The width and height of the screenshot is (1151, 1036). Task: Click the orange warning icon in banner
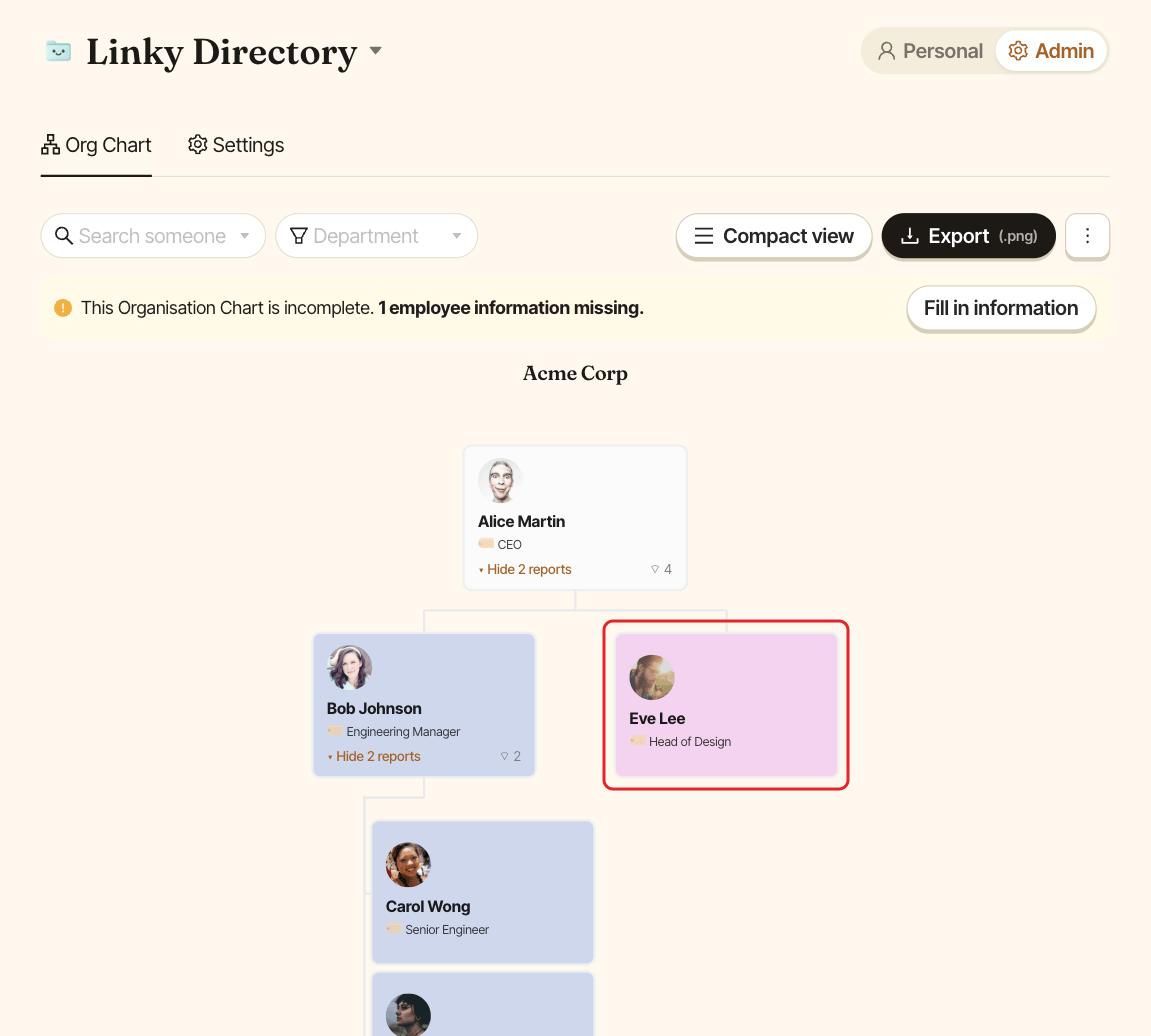tap(63, 308)
